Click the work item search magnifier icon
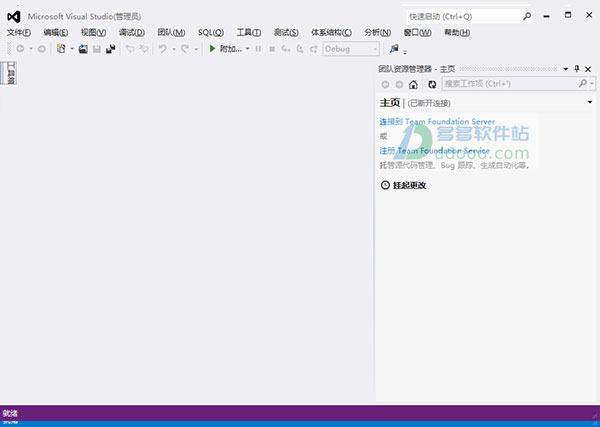This screenshot has width=600, height=427. (582, 83)
